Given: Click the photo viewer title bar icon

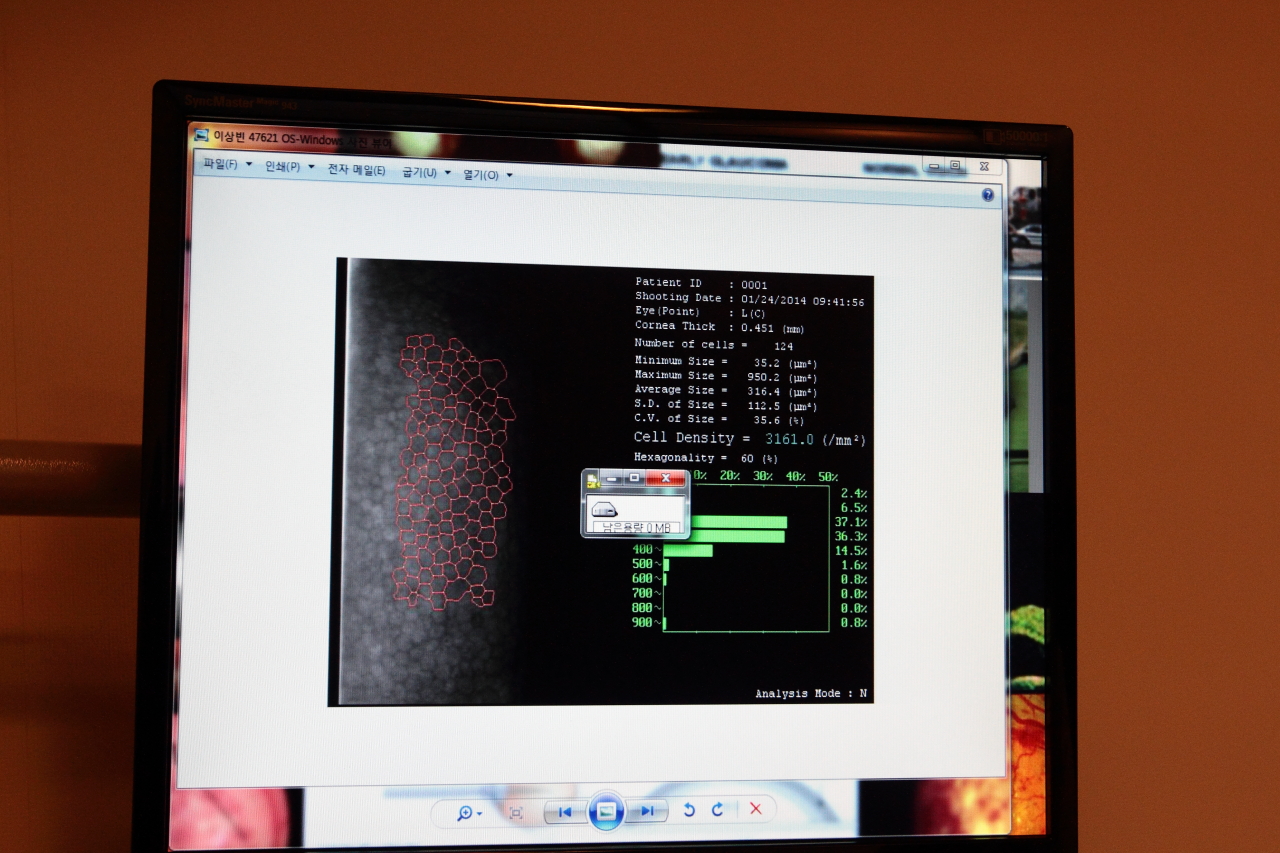Looking at the screenshot, I should pos(202,136).
